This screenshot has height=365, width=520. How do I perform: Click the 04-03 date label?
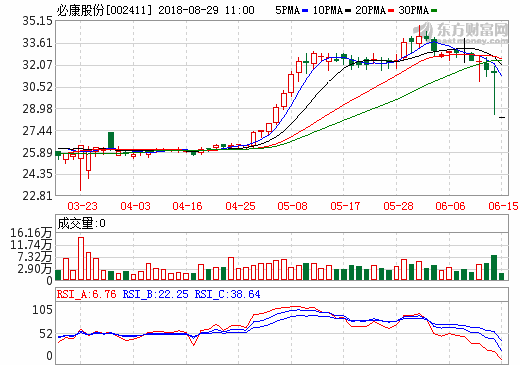click(135, 206)
